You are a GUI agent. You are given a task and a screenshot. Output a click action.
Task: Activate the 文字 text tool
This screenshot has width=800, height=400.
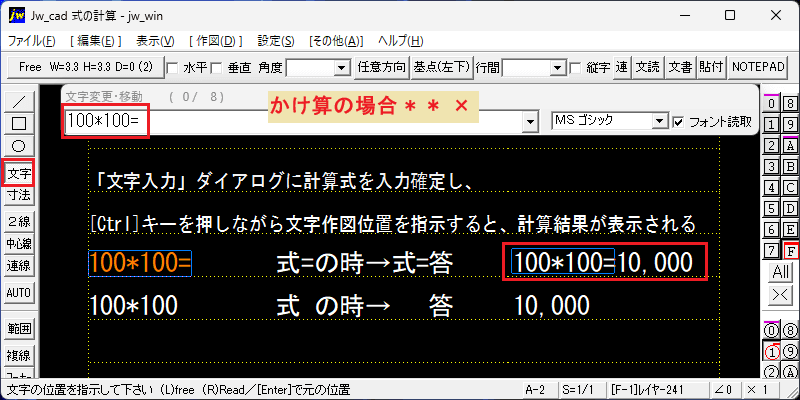pyautogui.click(x=19, y=172)
